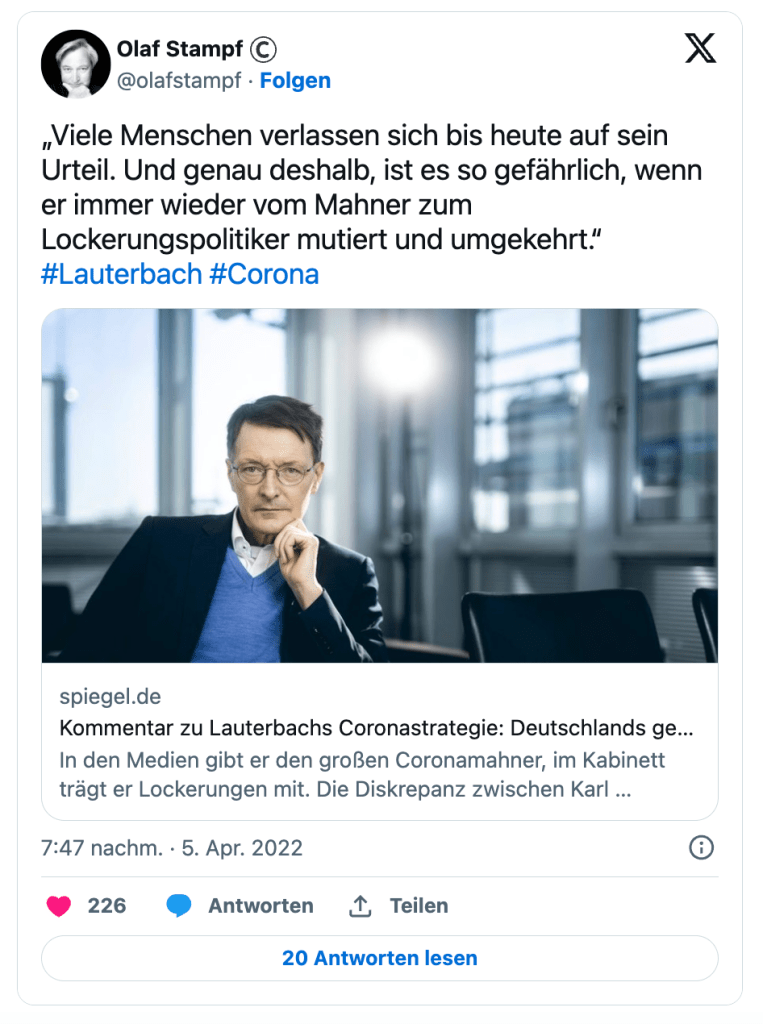Click the spiegel.de source label
This screenshot has width=763, height=1024.
point(110,696)
